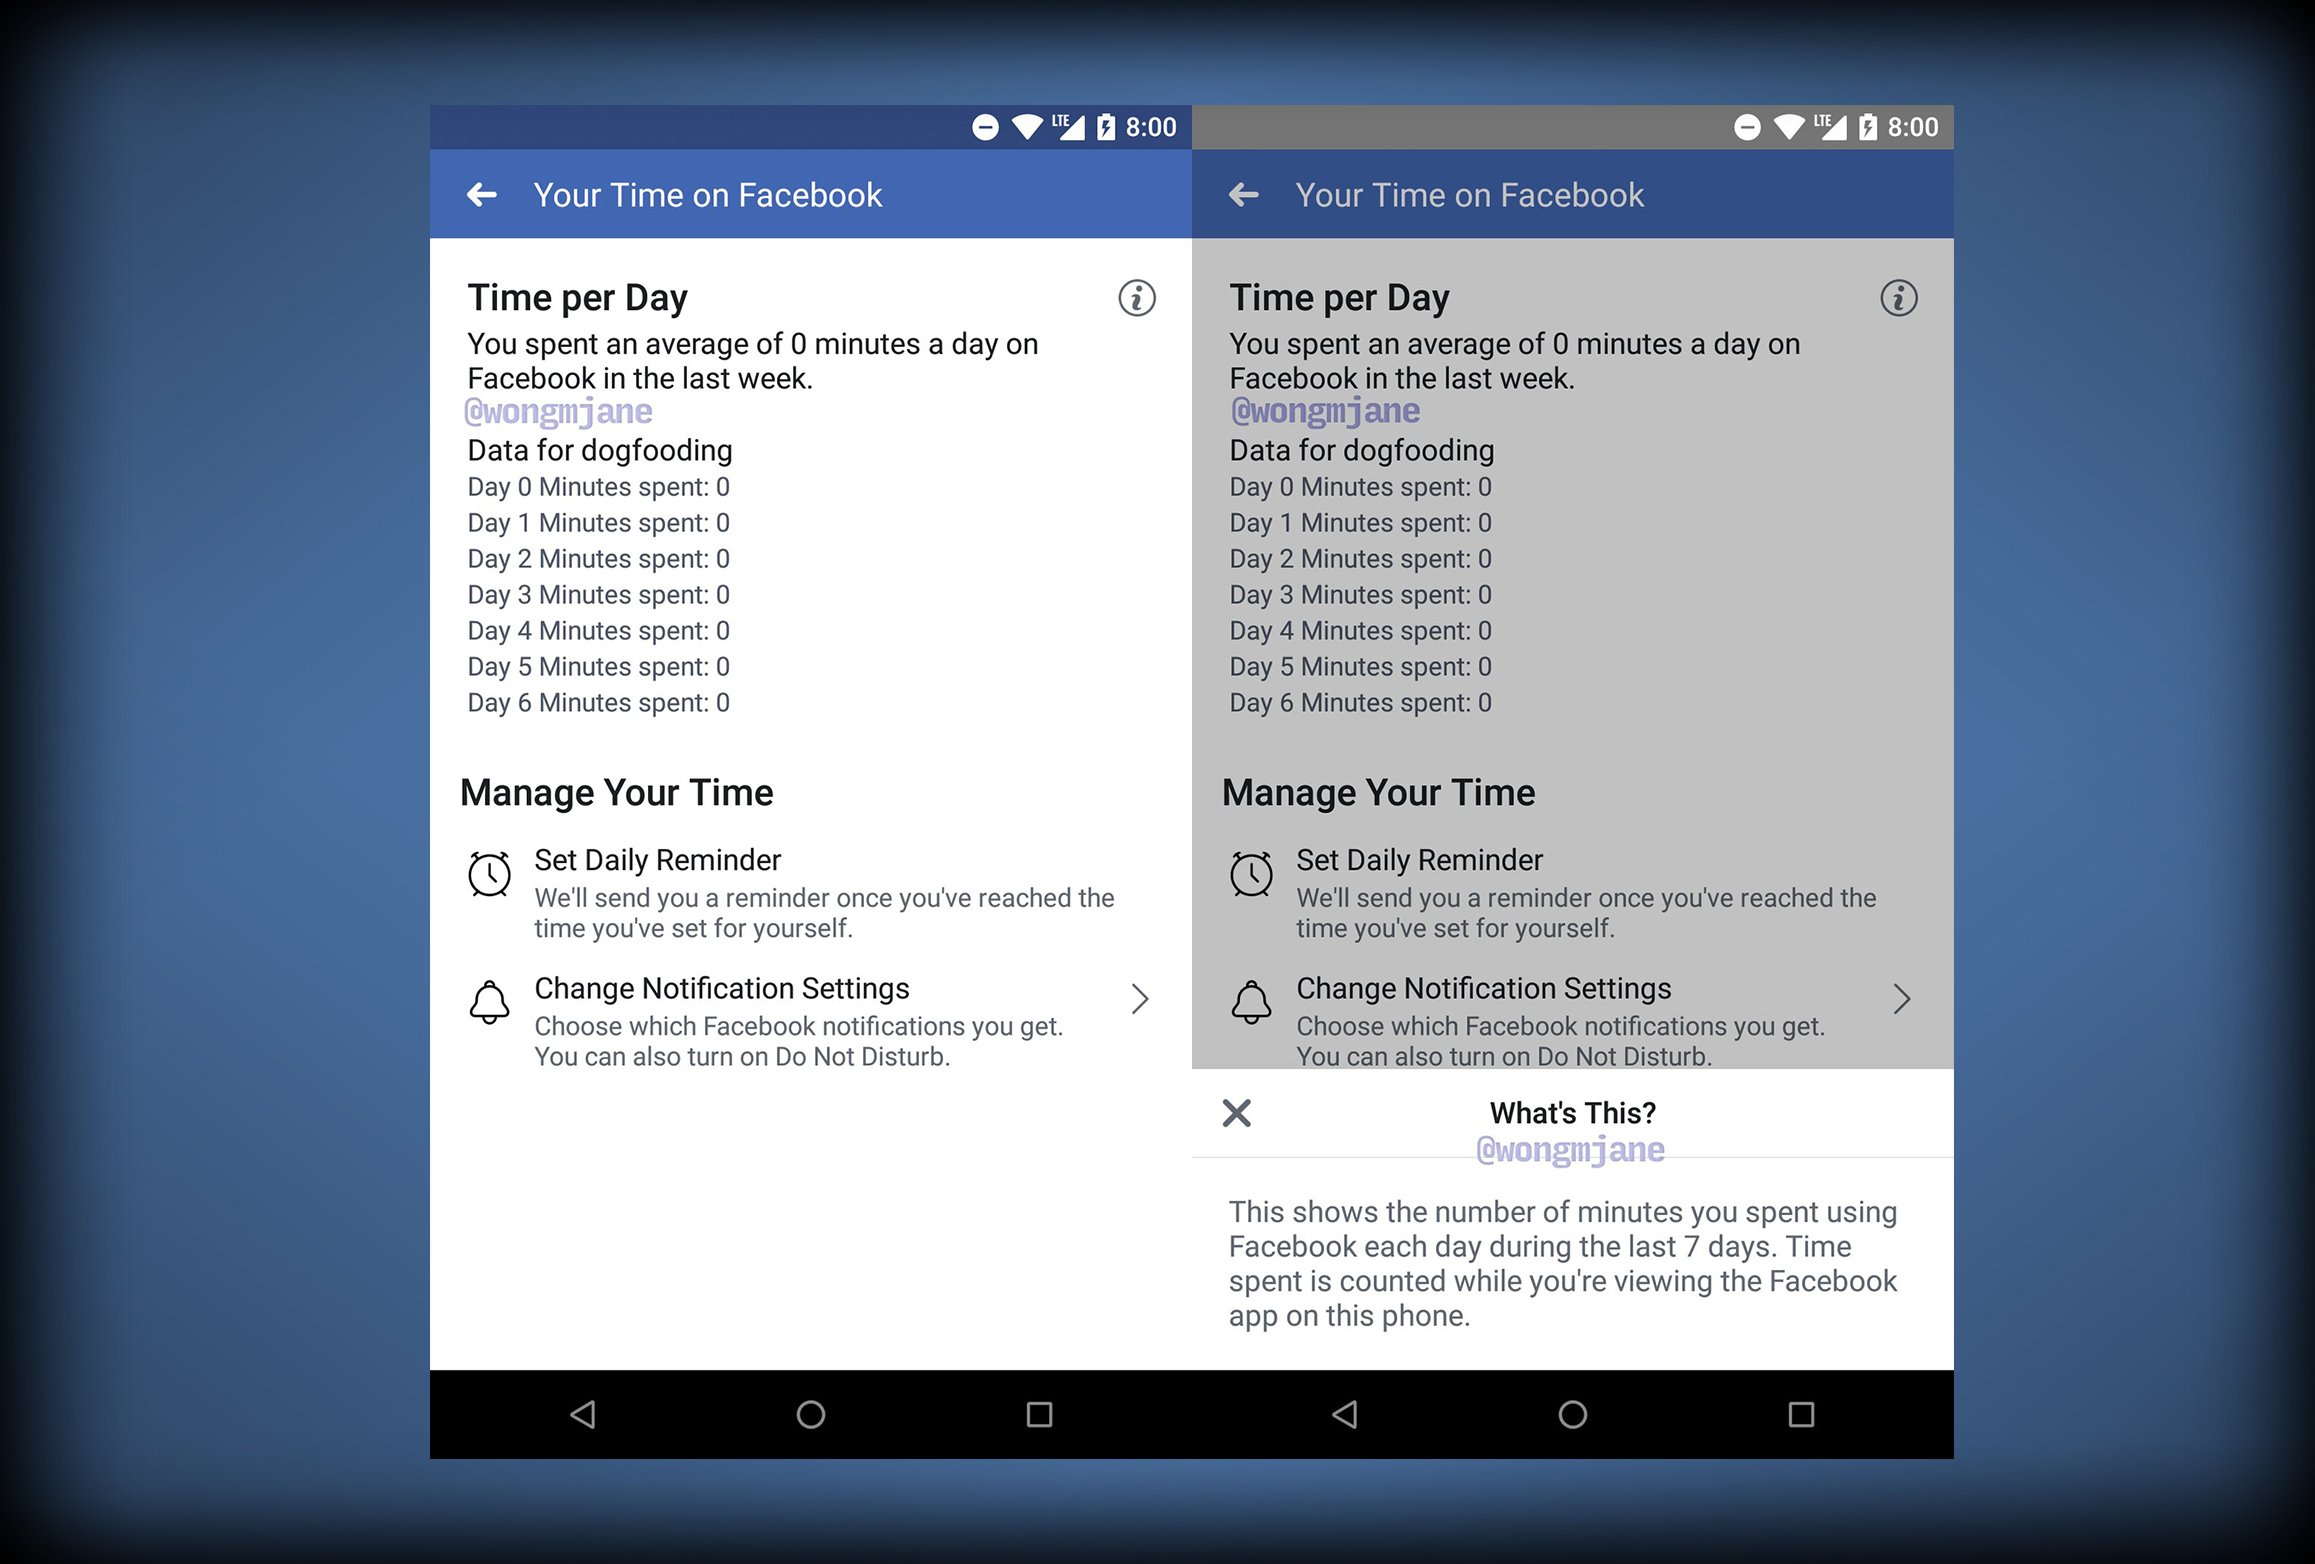Tap LTE signal icon on right phone

1830,127
